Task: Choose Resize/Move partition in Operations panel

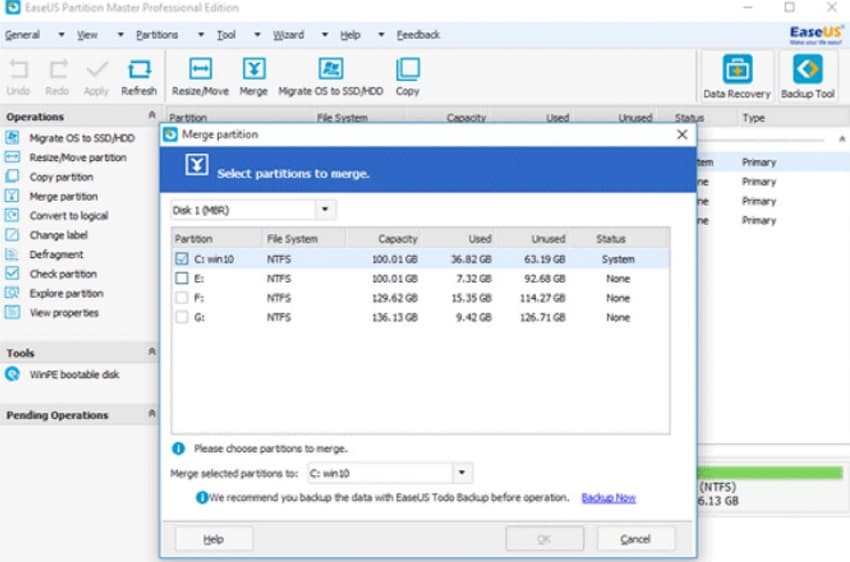Action: point(78,158)
